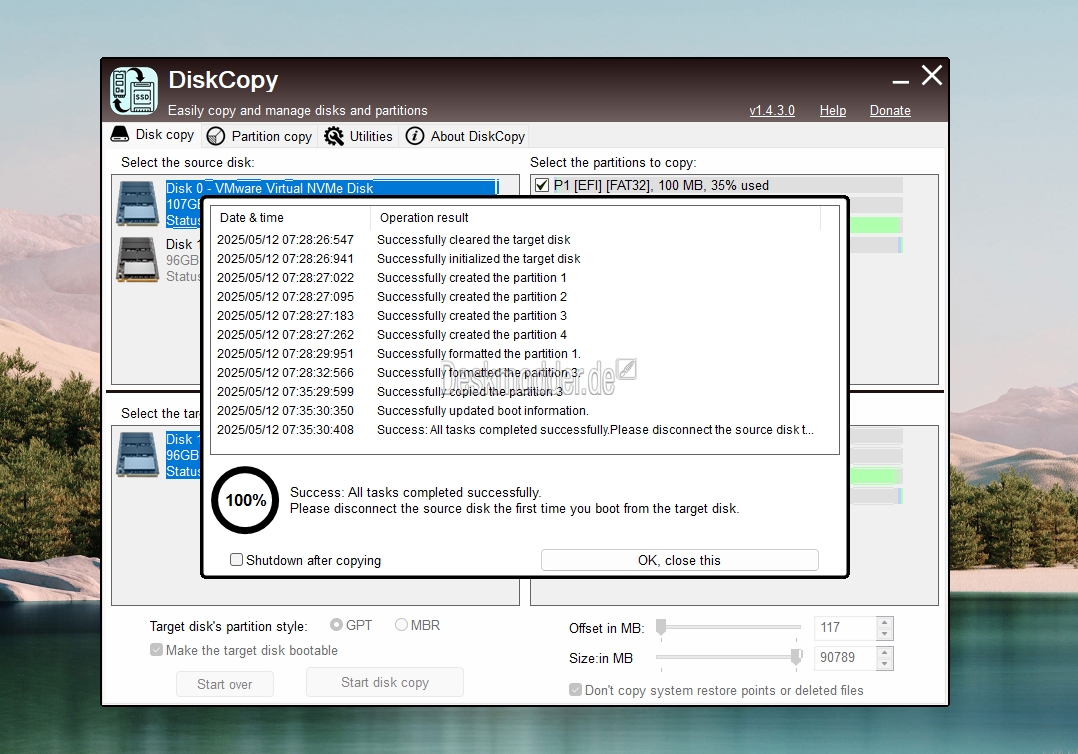The height and width of the screenshot is (754, 1078).
Task: Select the 'Successfully initialized the target disk' row
Action: tap(514, 258)
